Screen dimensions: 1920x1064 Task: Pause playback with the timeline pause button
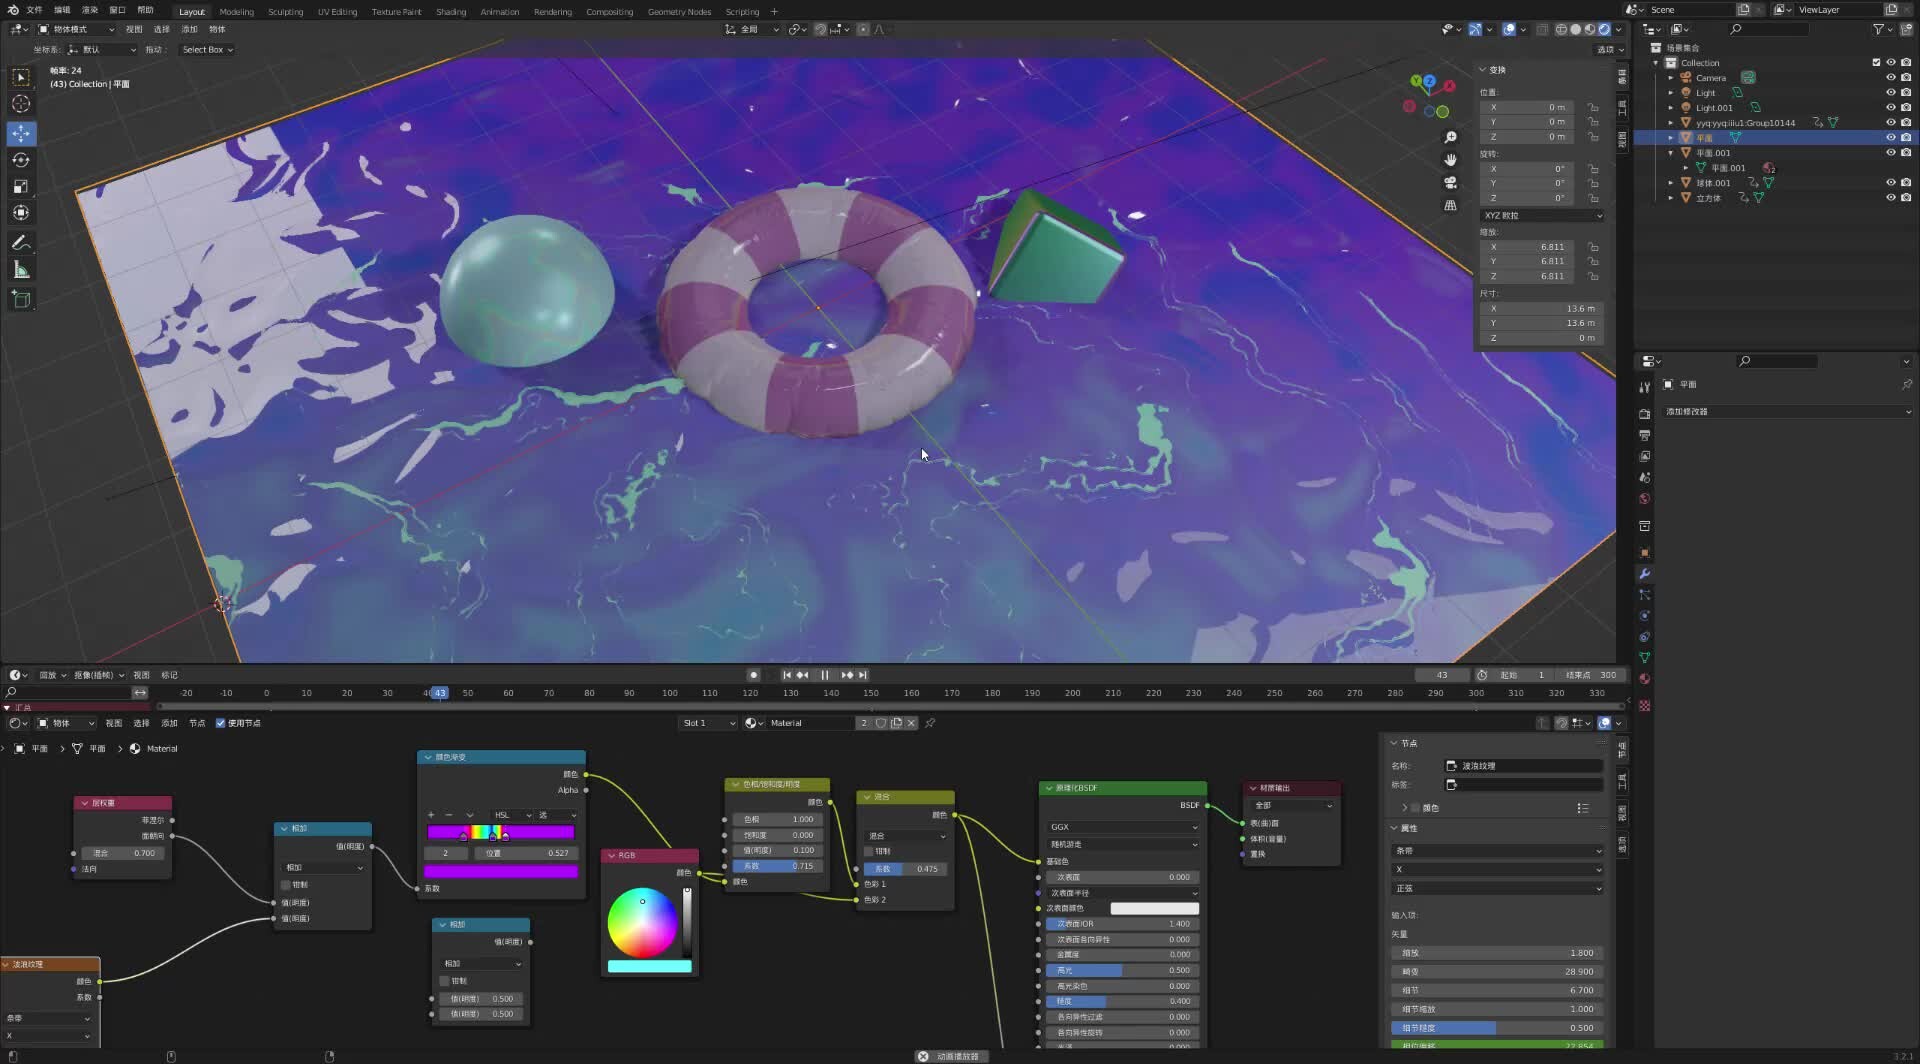825,675
